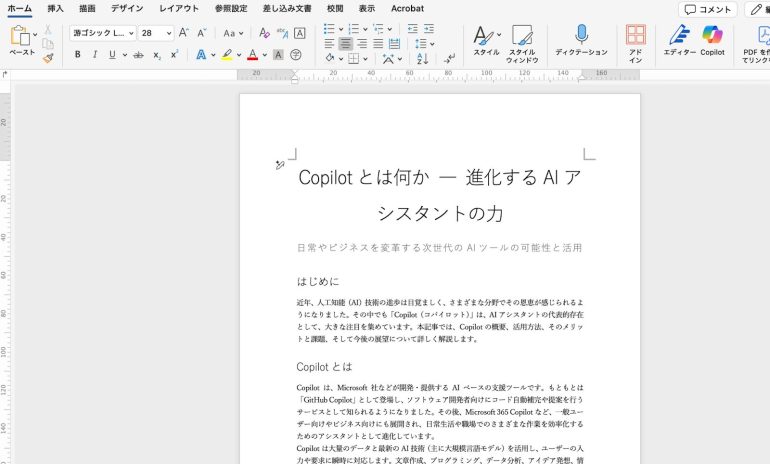Increase indent with the indent icon
The image size is (770, 464).
429,28
